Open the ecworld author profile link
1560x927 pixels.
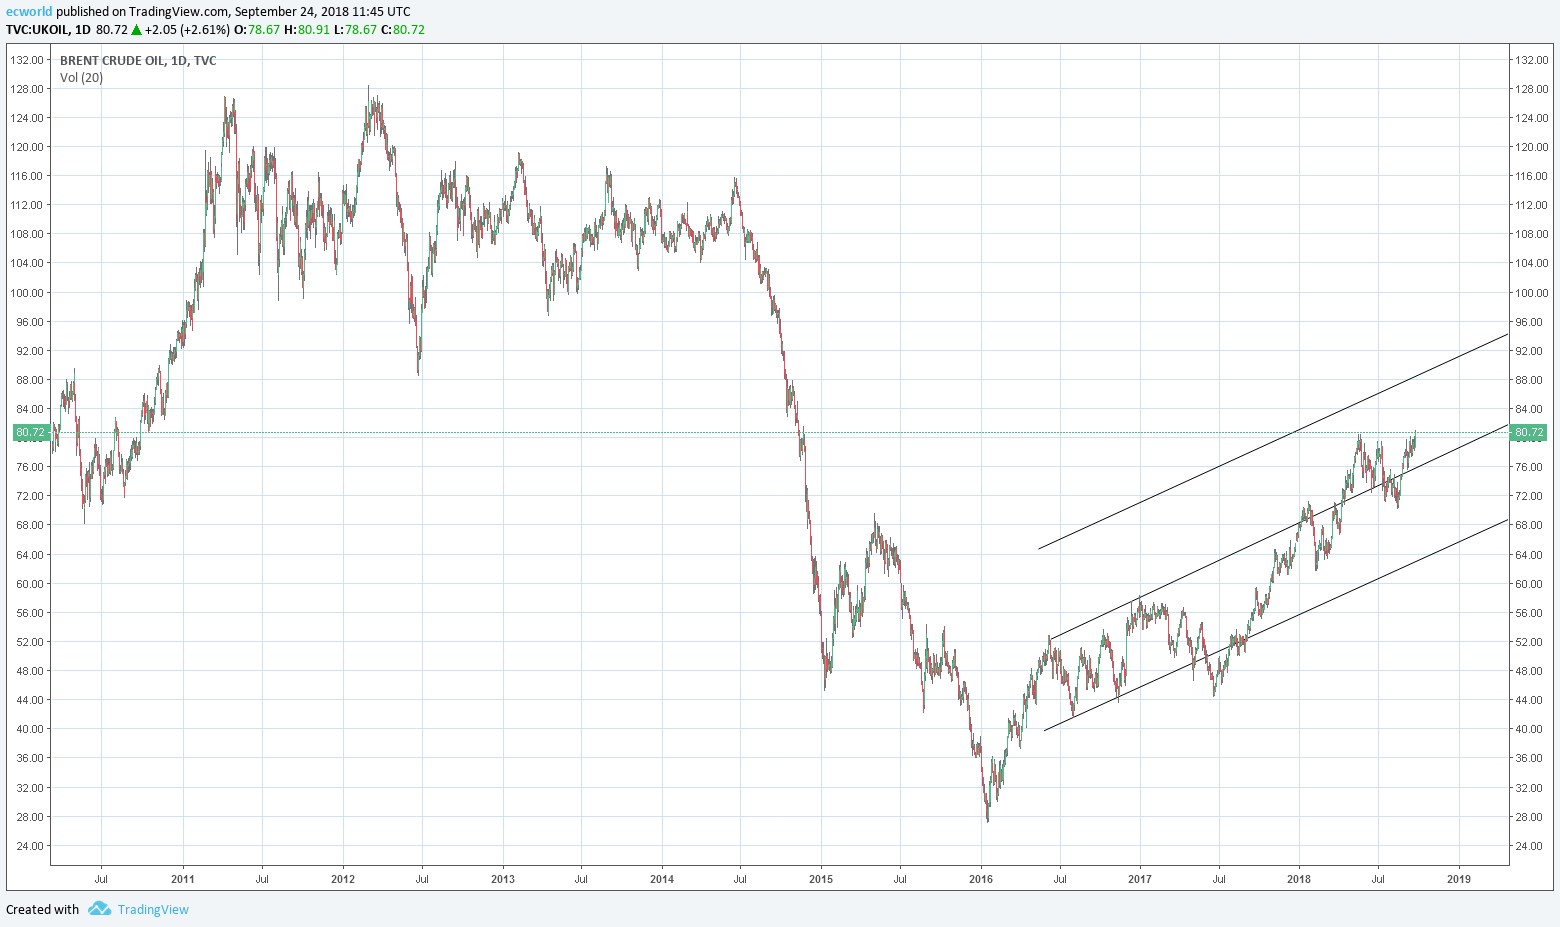(29, 12)
